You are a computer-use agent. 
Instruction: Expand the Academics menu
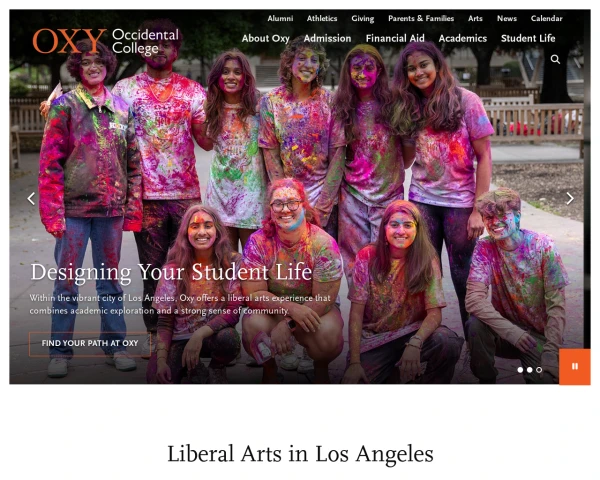463,39
